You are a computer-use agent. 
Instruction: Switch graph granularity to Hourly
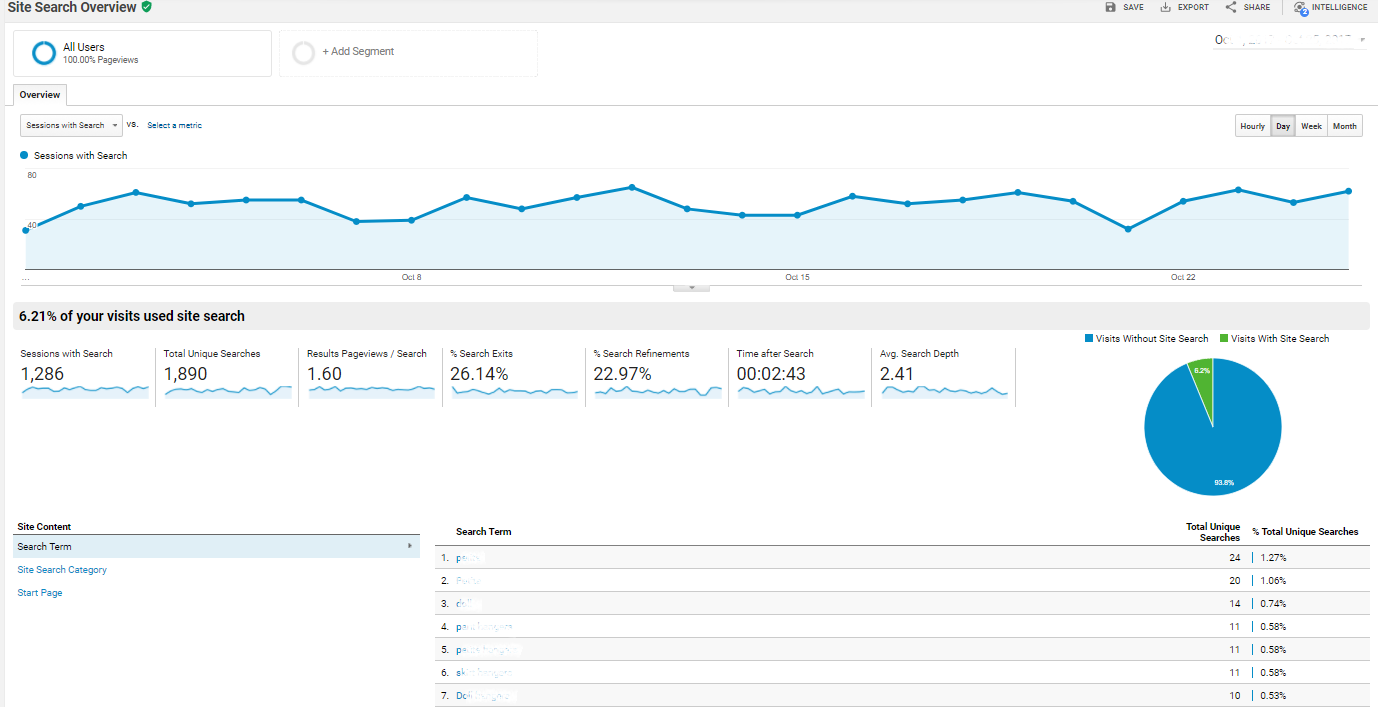(x=1252, y=125)
